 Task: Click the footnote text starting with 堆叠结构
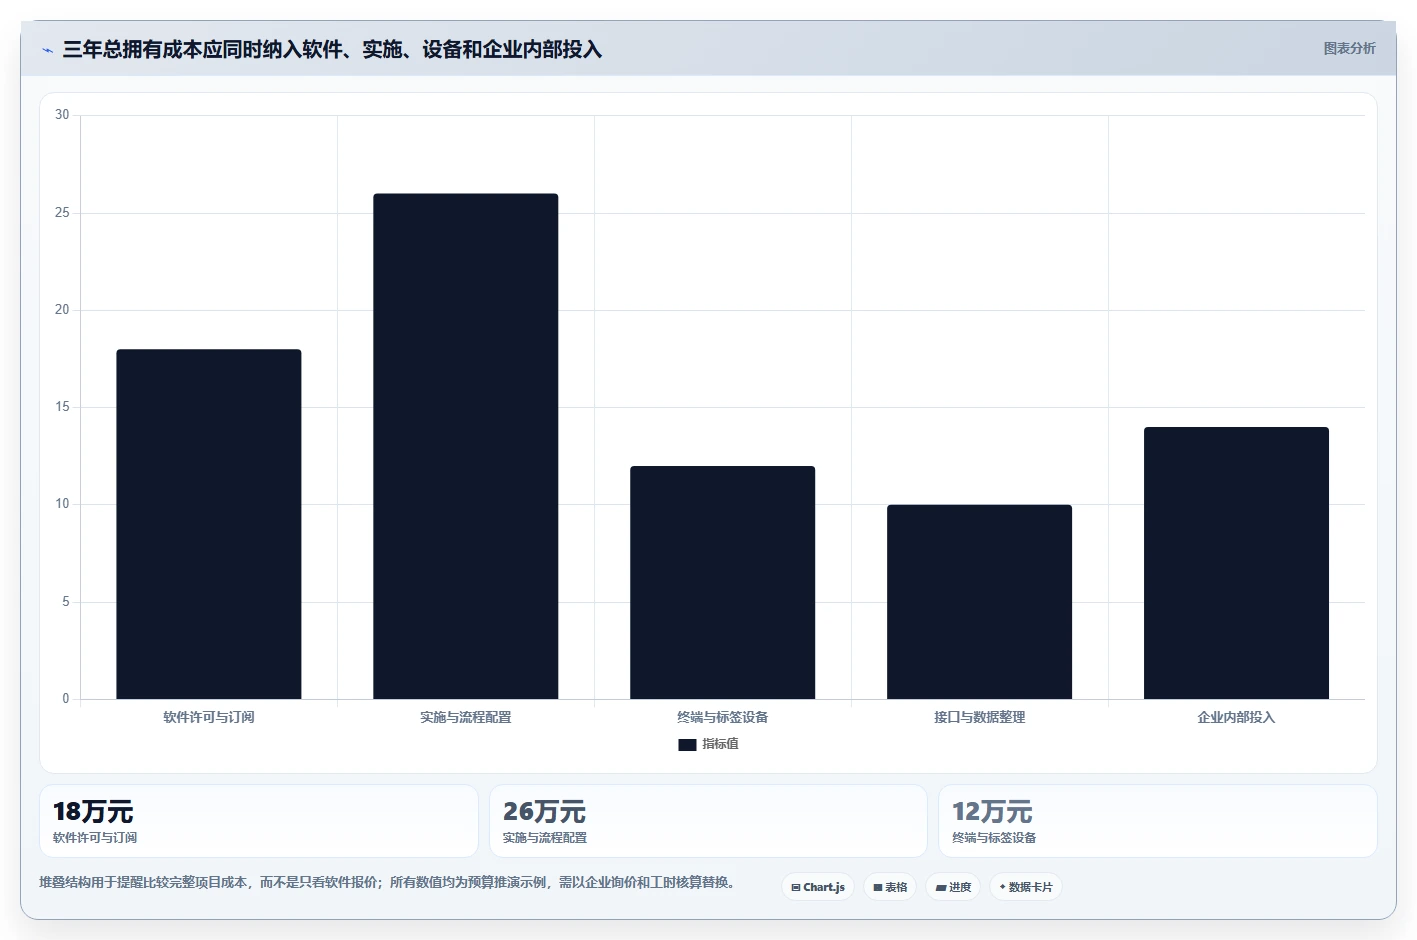[x=389, y=882]
